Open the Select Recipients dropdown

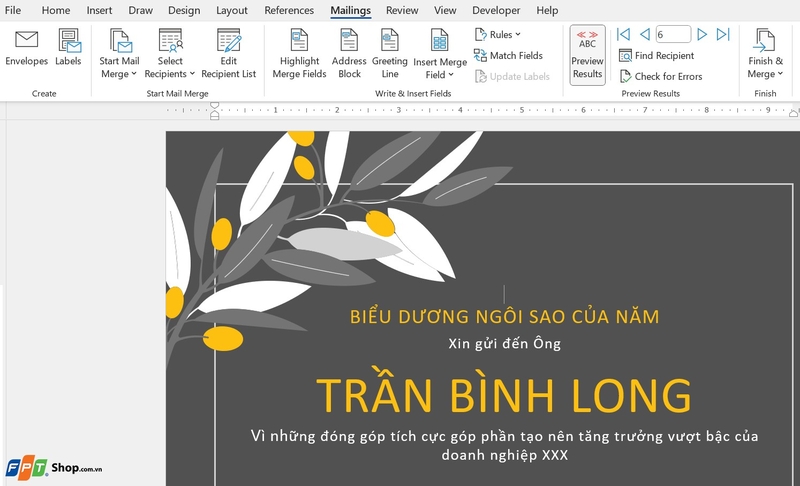[170, 54]
